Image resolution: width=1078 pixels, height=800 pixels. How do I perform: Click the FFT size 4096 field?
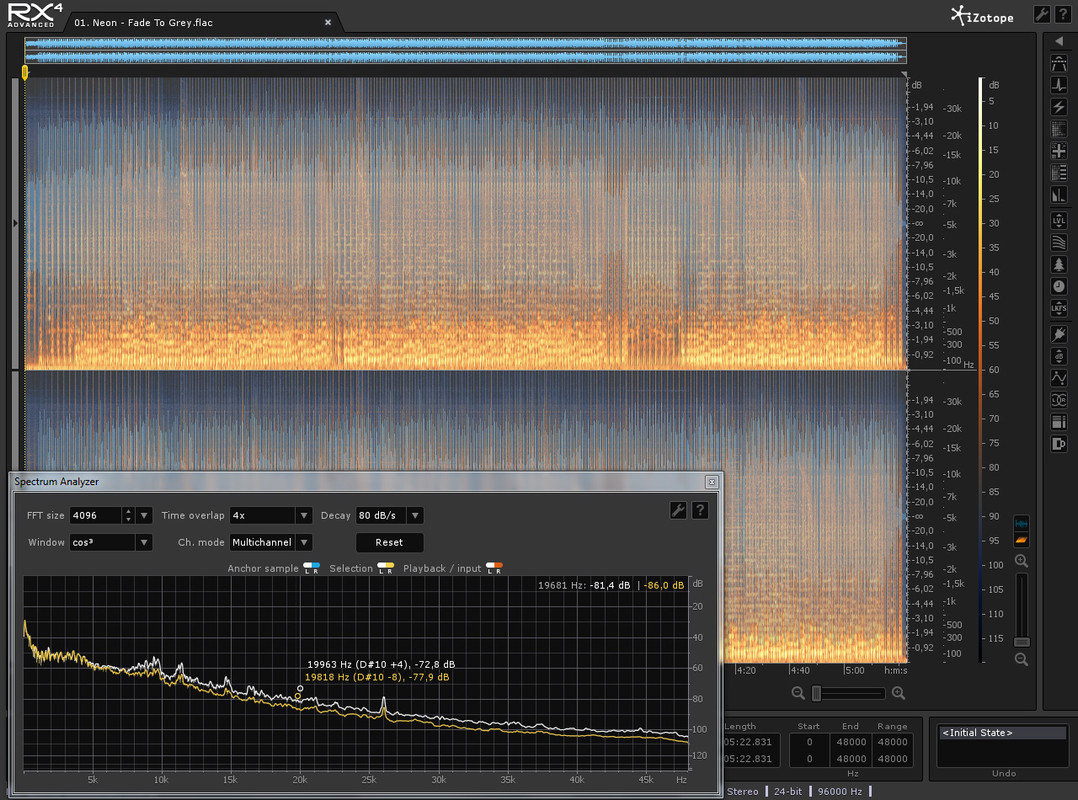tap(96, 515)
